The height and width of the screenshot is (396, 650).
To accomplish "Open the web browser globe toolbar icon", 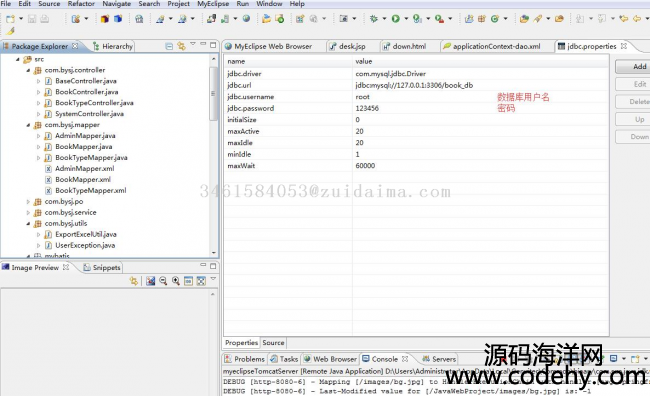I will click(x=246, y=19).
